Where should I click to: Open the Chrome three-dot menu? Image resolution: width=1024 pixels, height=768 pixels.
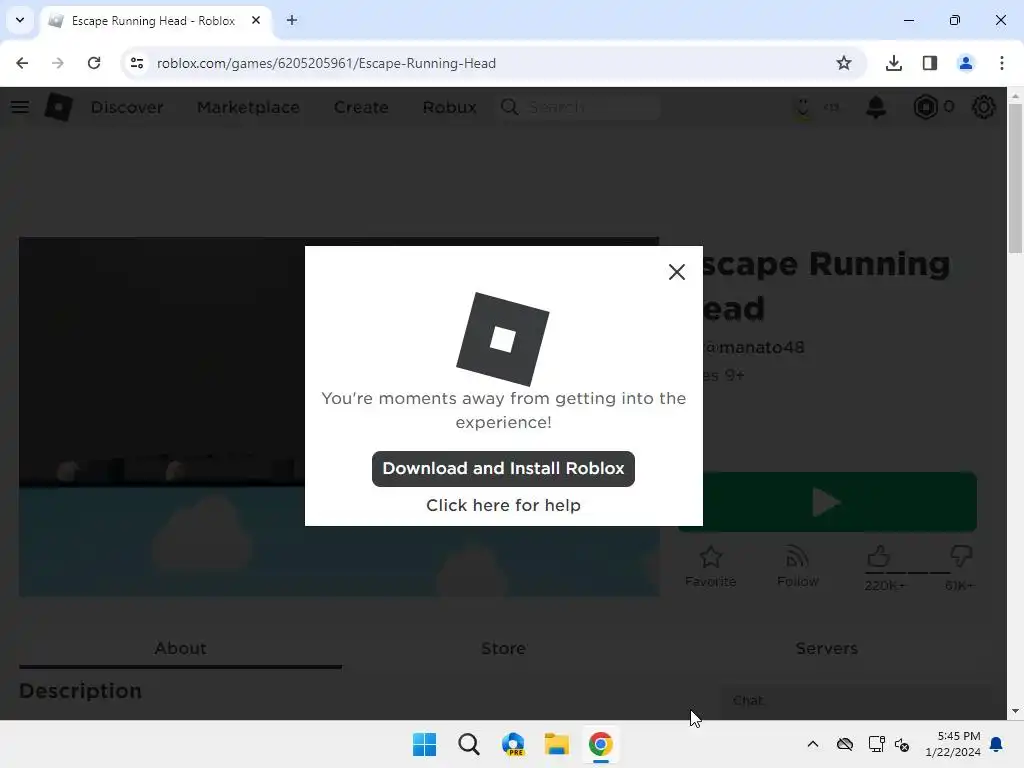click(x=1002, y=63)
